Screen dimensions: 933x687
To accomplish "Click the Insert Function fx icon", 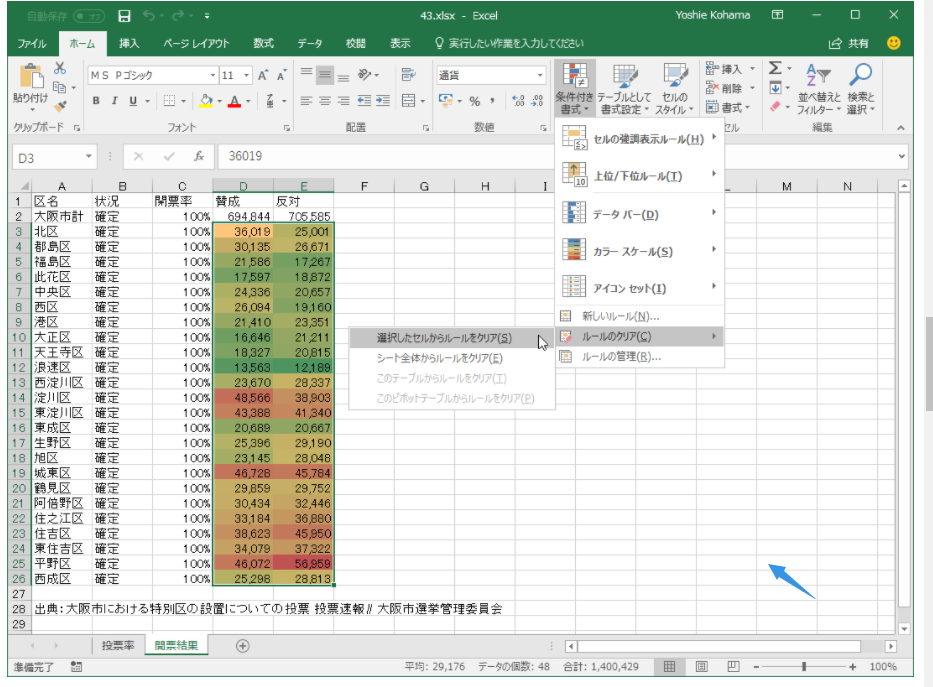I will point(199,156).
